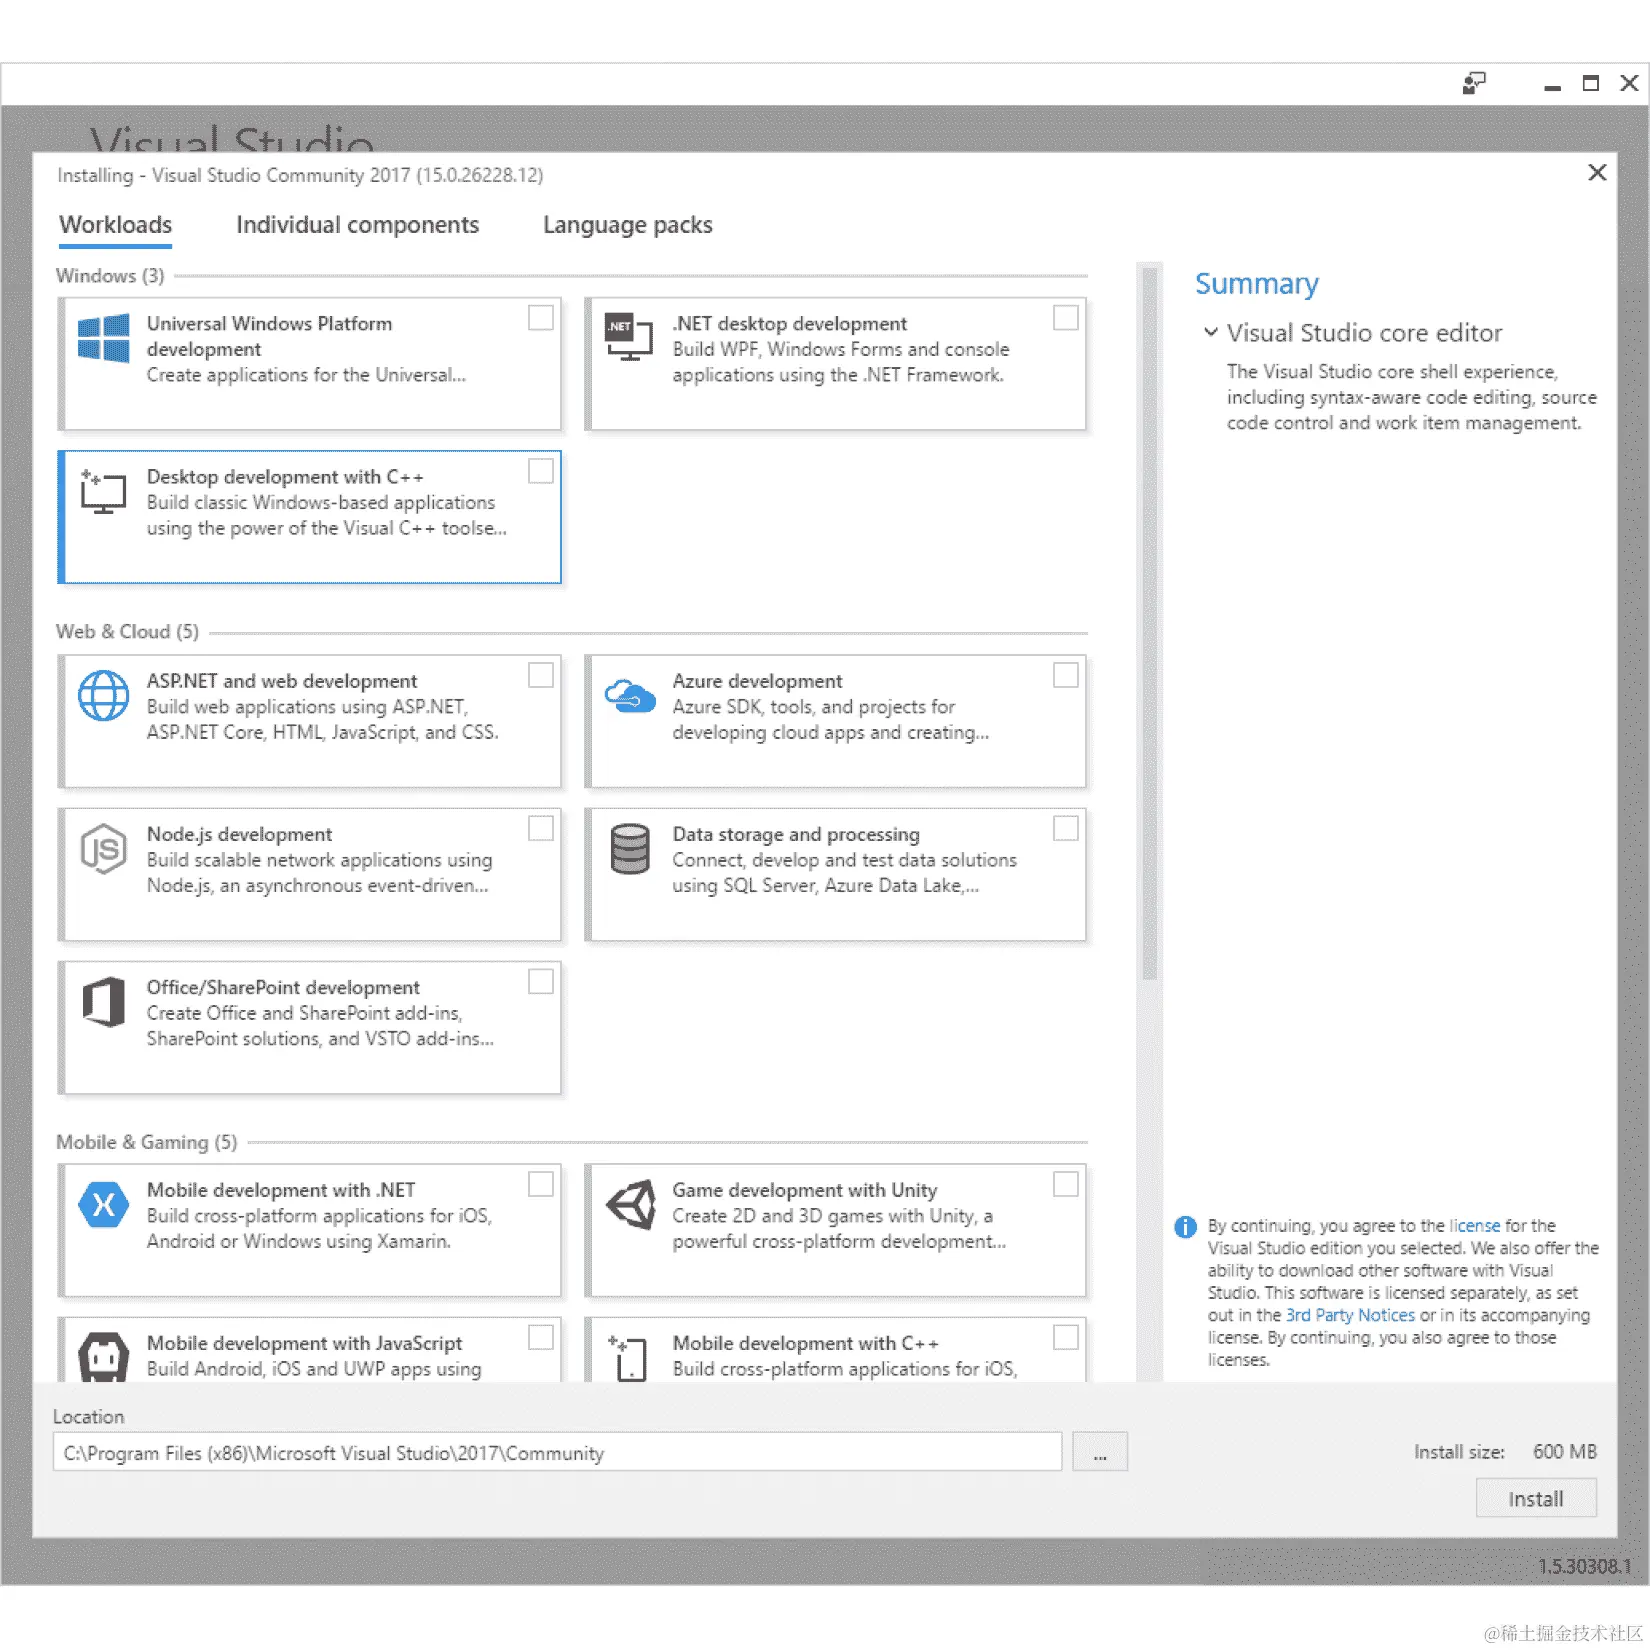Click the Windows (3) section header

[x=110, y=276]
